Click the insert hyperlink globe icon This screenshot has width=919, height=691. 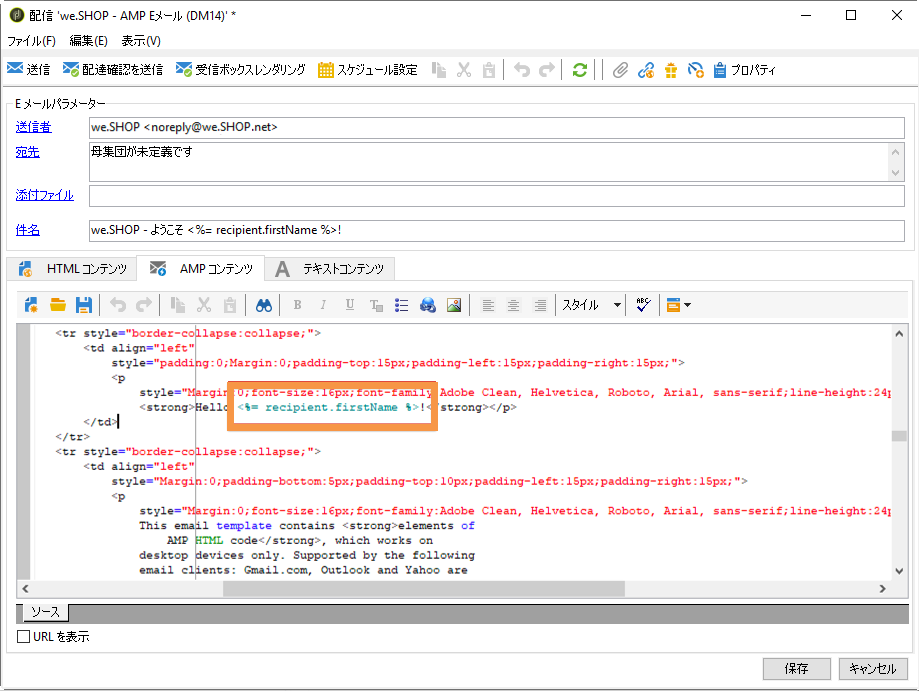coord(428,305)
